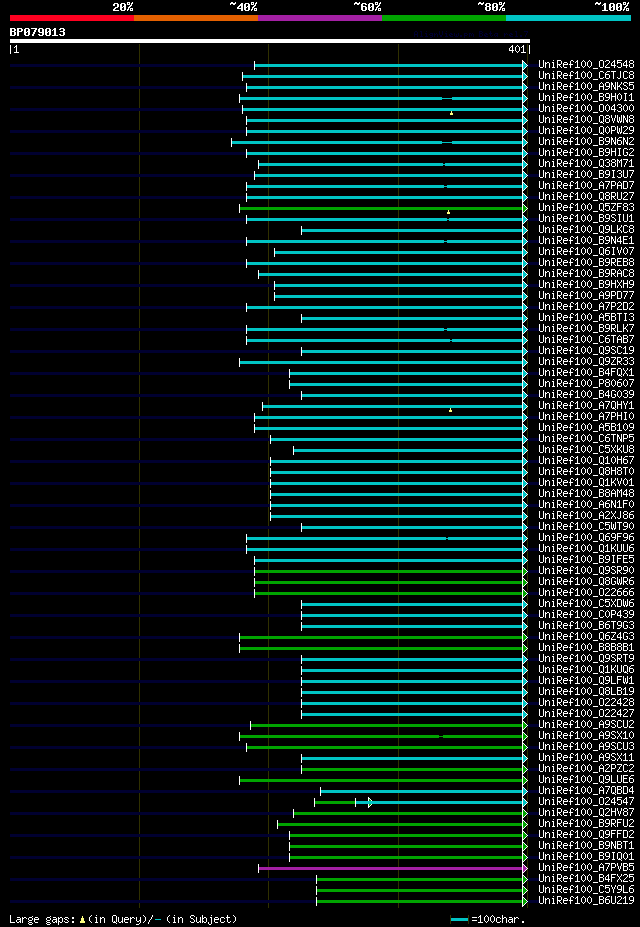Viewport: 640px width, 927px height.
Task: Click the UniRef100_B4FQX1 label
Action: (586, 373)
